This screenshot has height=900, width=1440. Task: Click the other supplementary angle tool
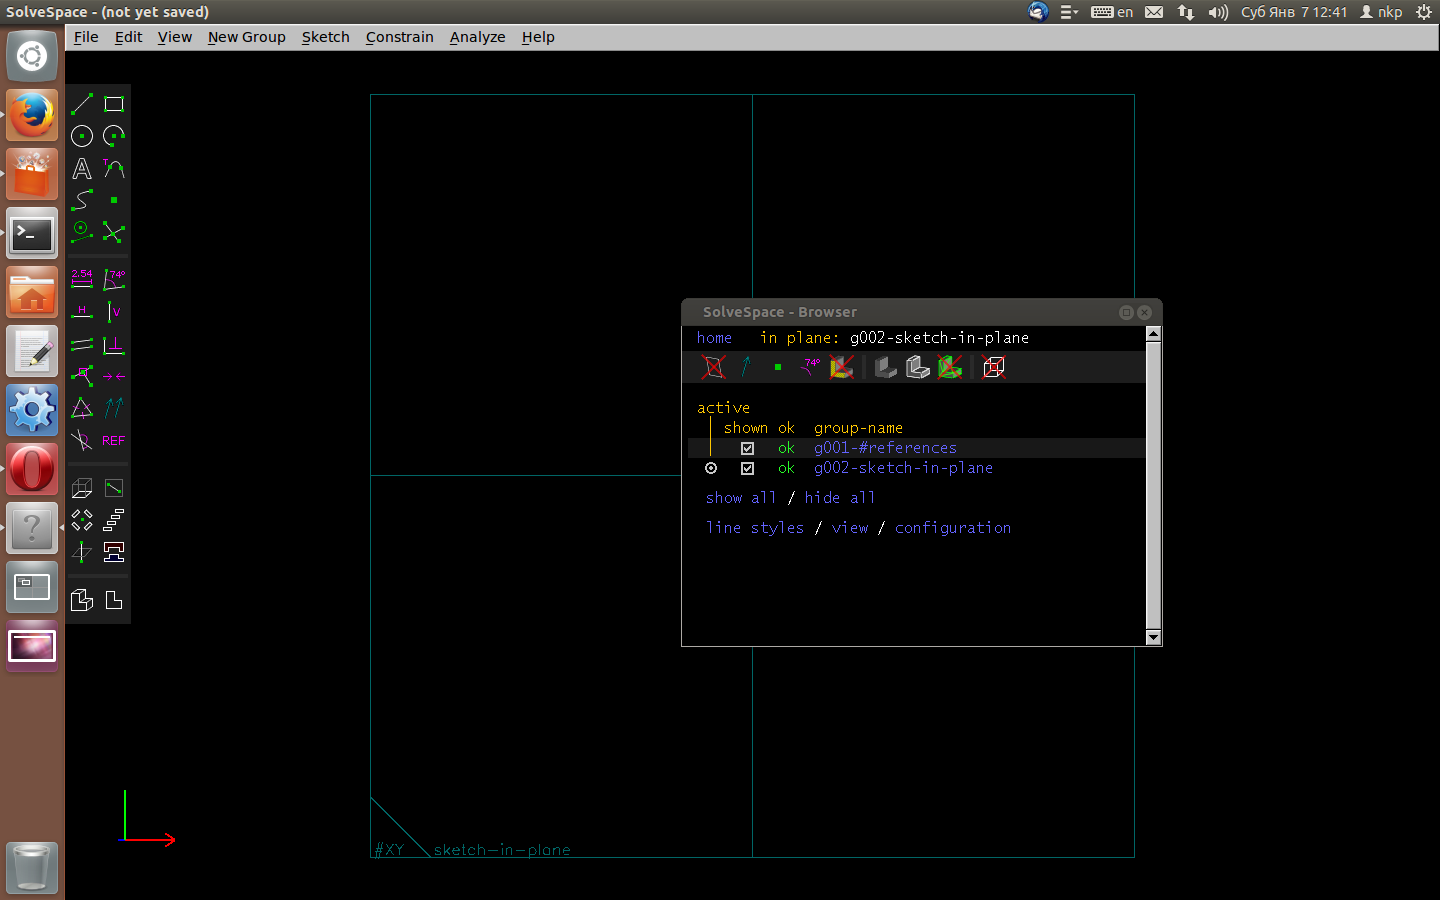82,440
